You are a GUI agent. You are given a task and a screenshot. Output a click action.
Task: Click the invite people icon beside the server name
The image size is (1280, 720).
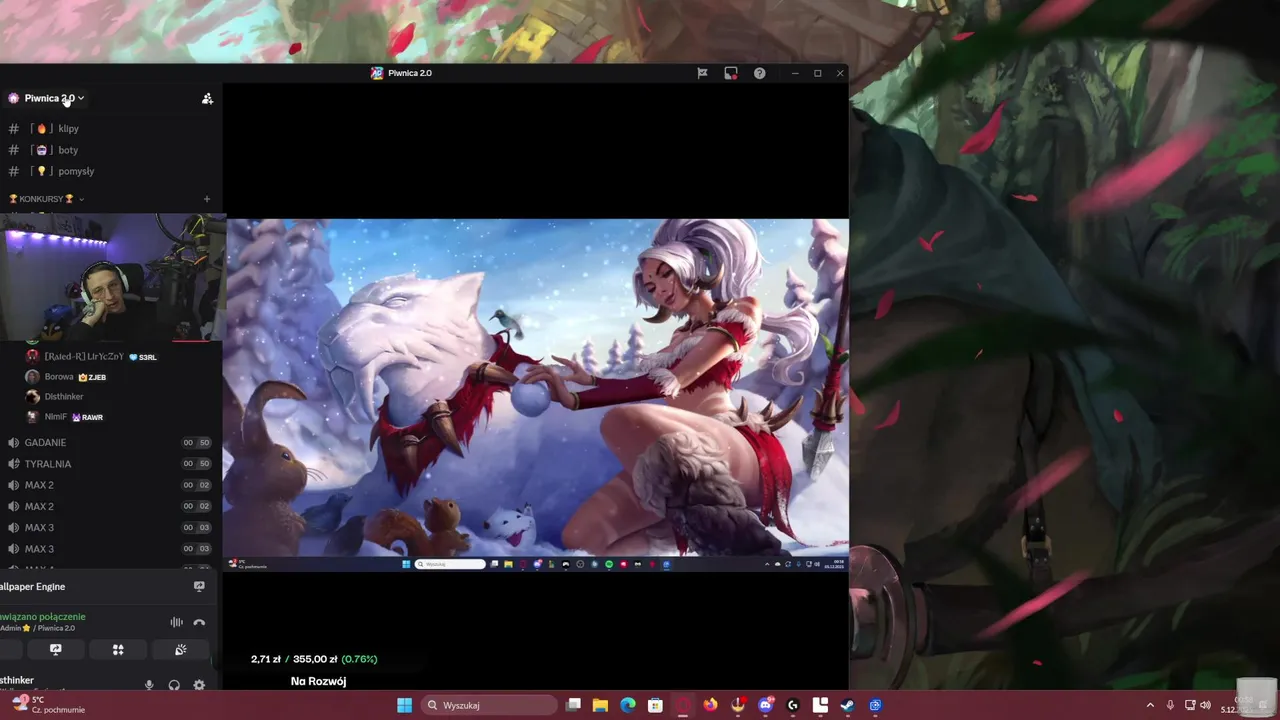point(207,98)
